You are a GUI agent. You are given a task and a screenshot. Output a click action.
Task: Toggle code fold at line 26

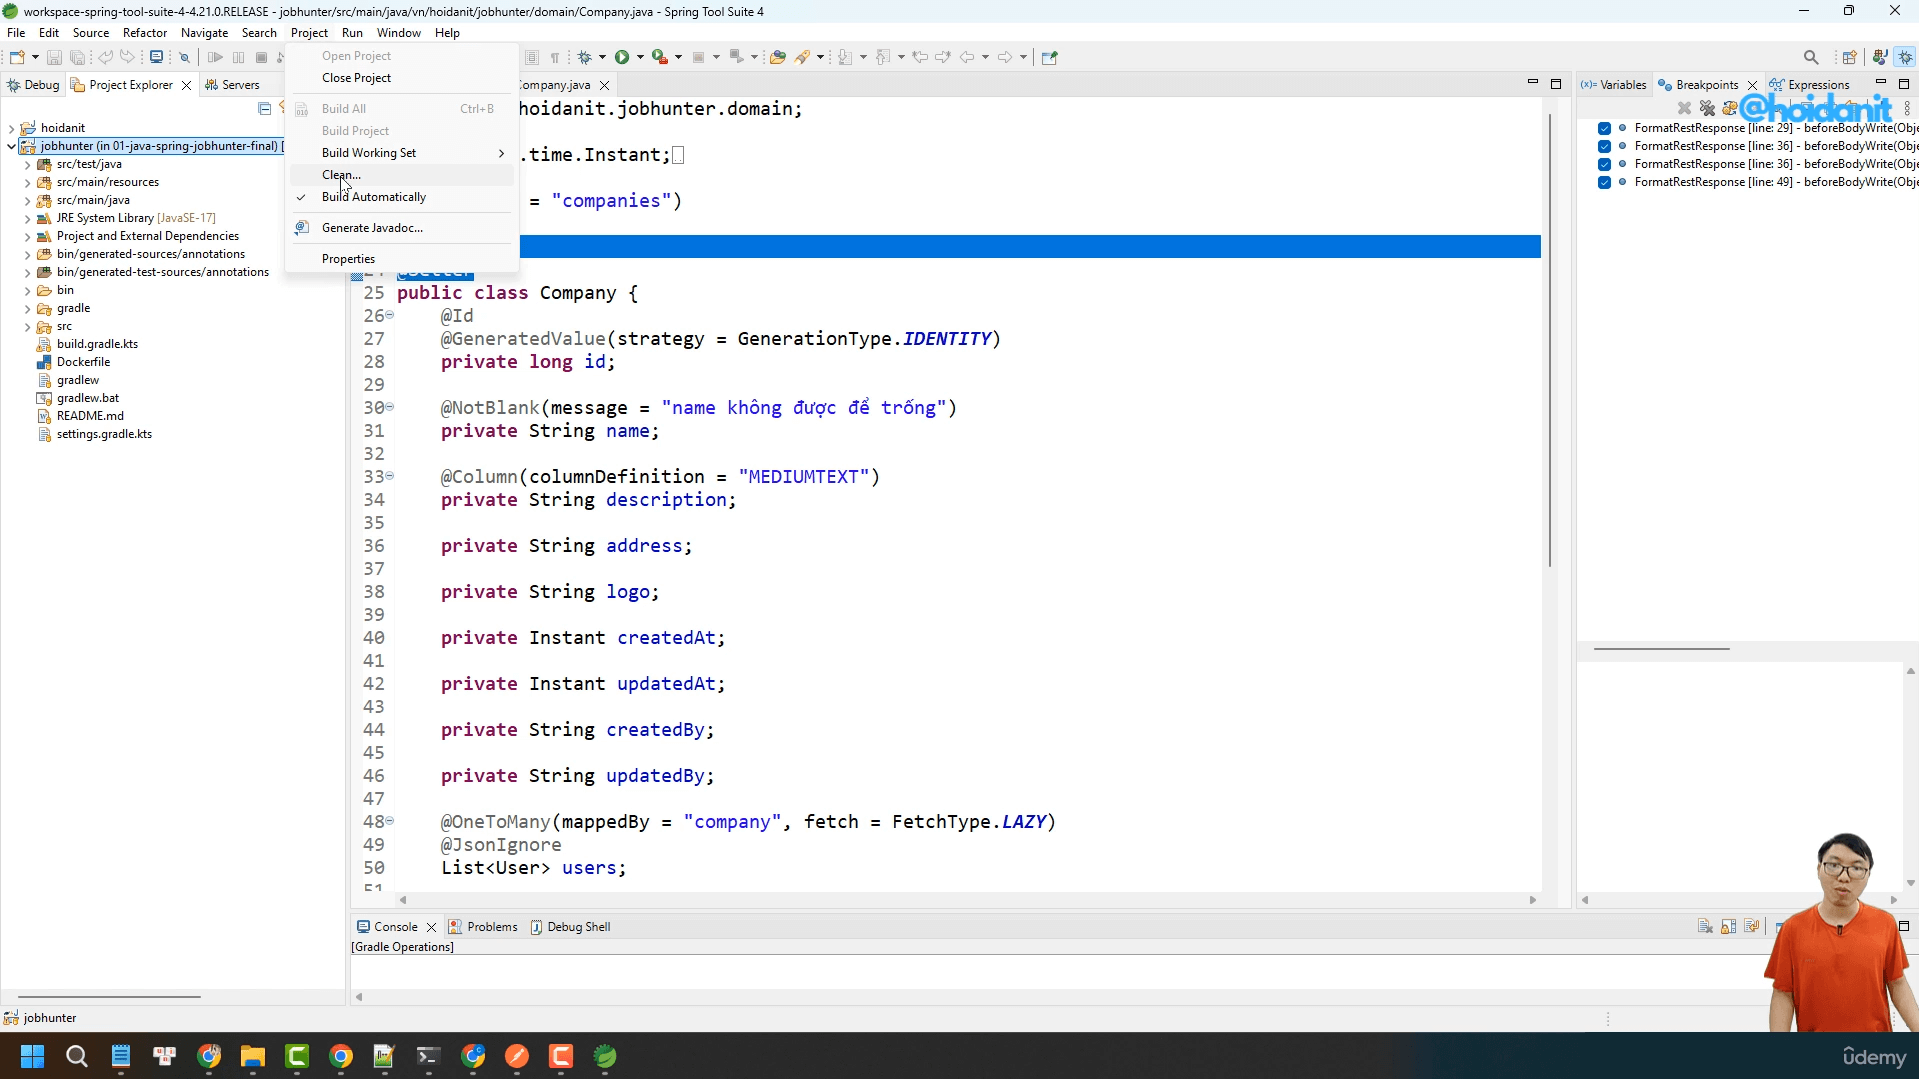coord(390,315)
